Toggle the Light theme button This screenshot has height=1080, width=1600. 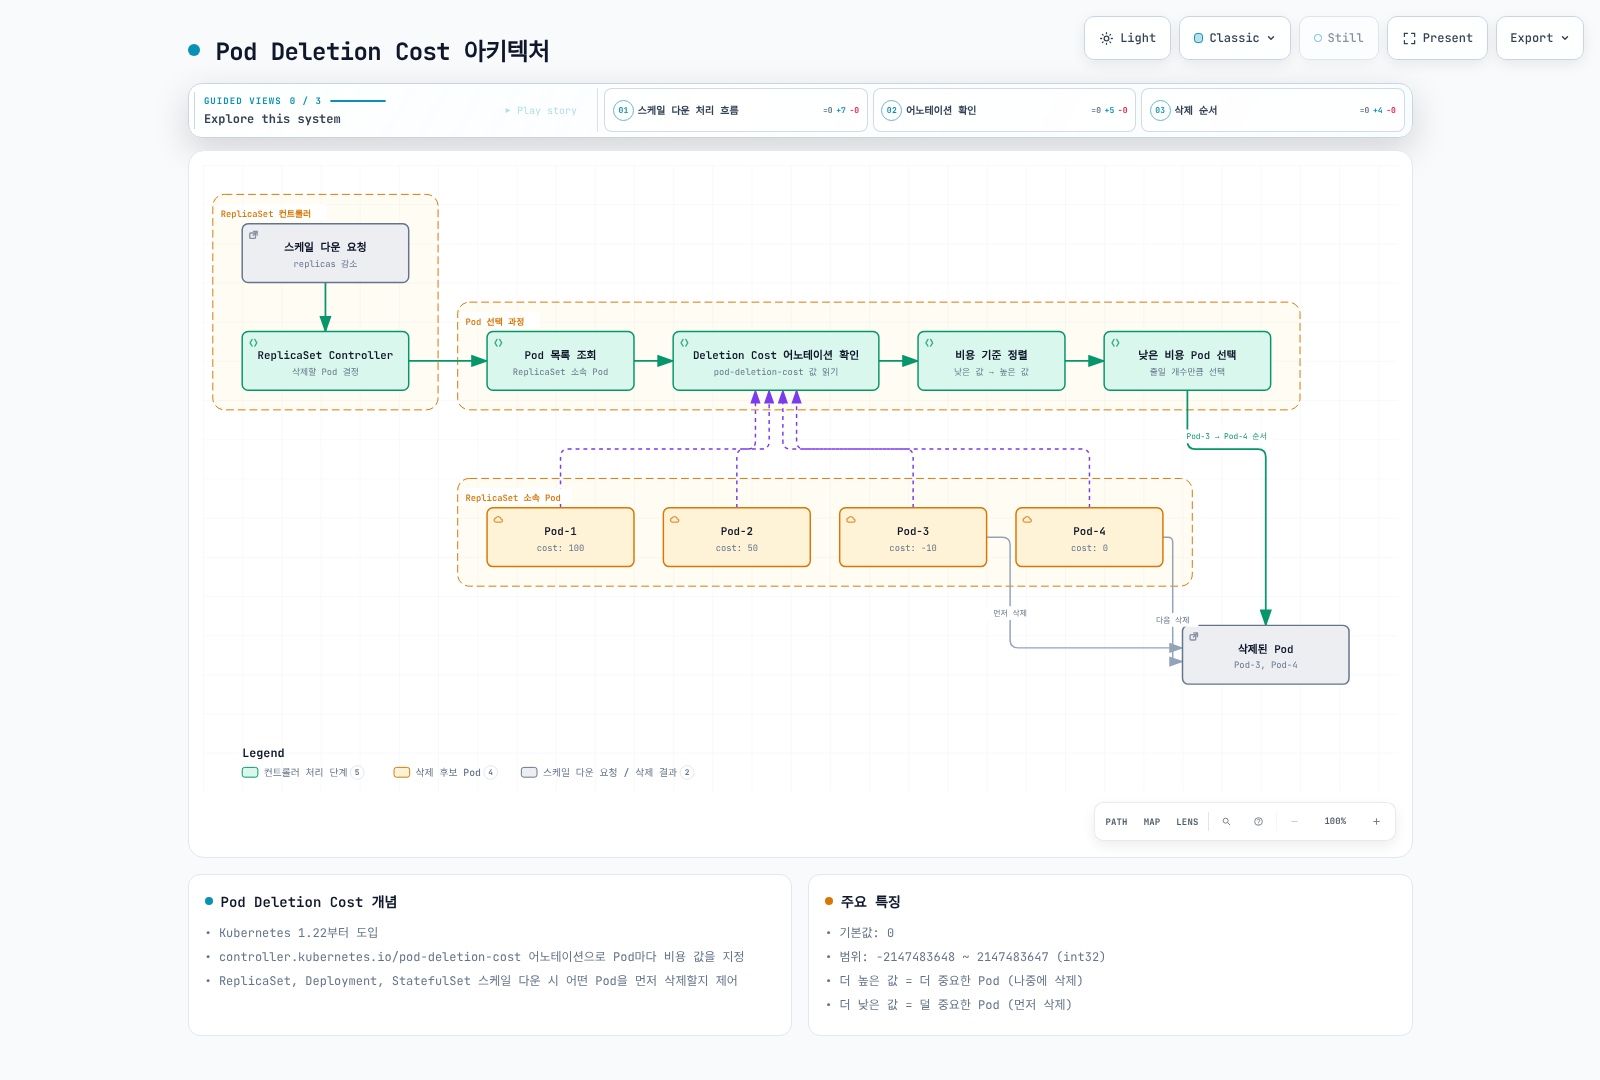(1128, 38)
